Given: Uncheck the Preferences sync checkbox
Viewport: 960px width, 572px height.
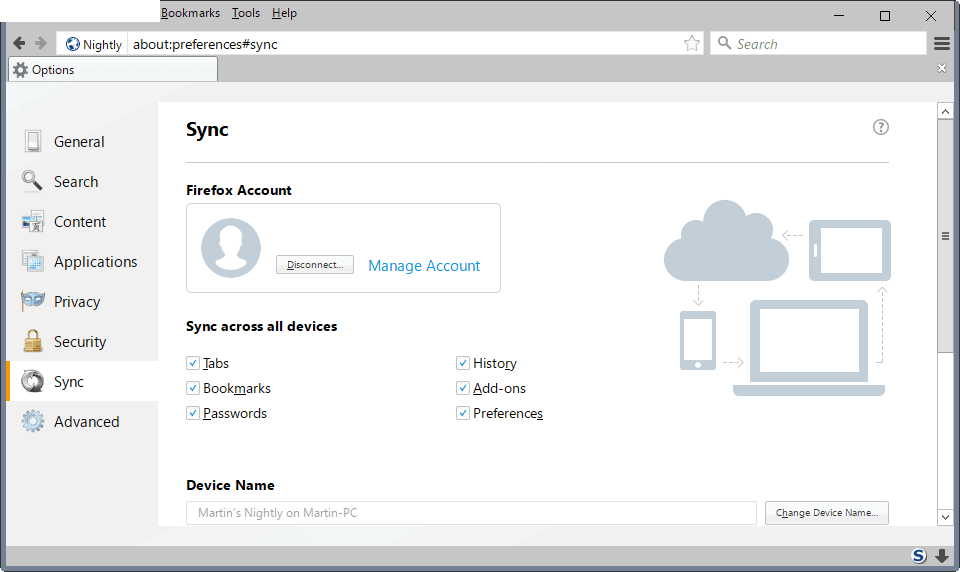Looking at the screenshot, I should coord(463,413).
